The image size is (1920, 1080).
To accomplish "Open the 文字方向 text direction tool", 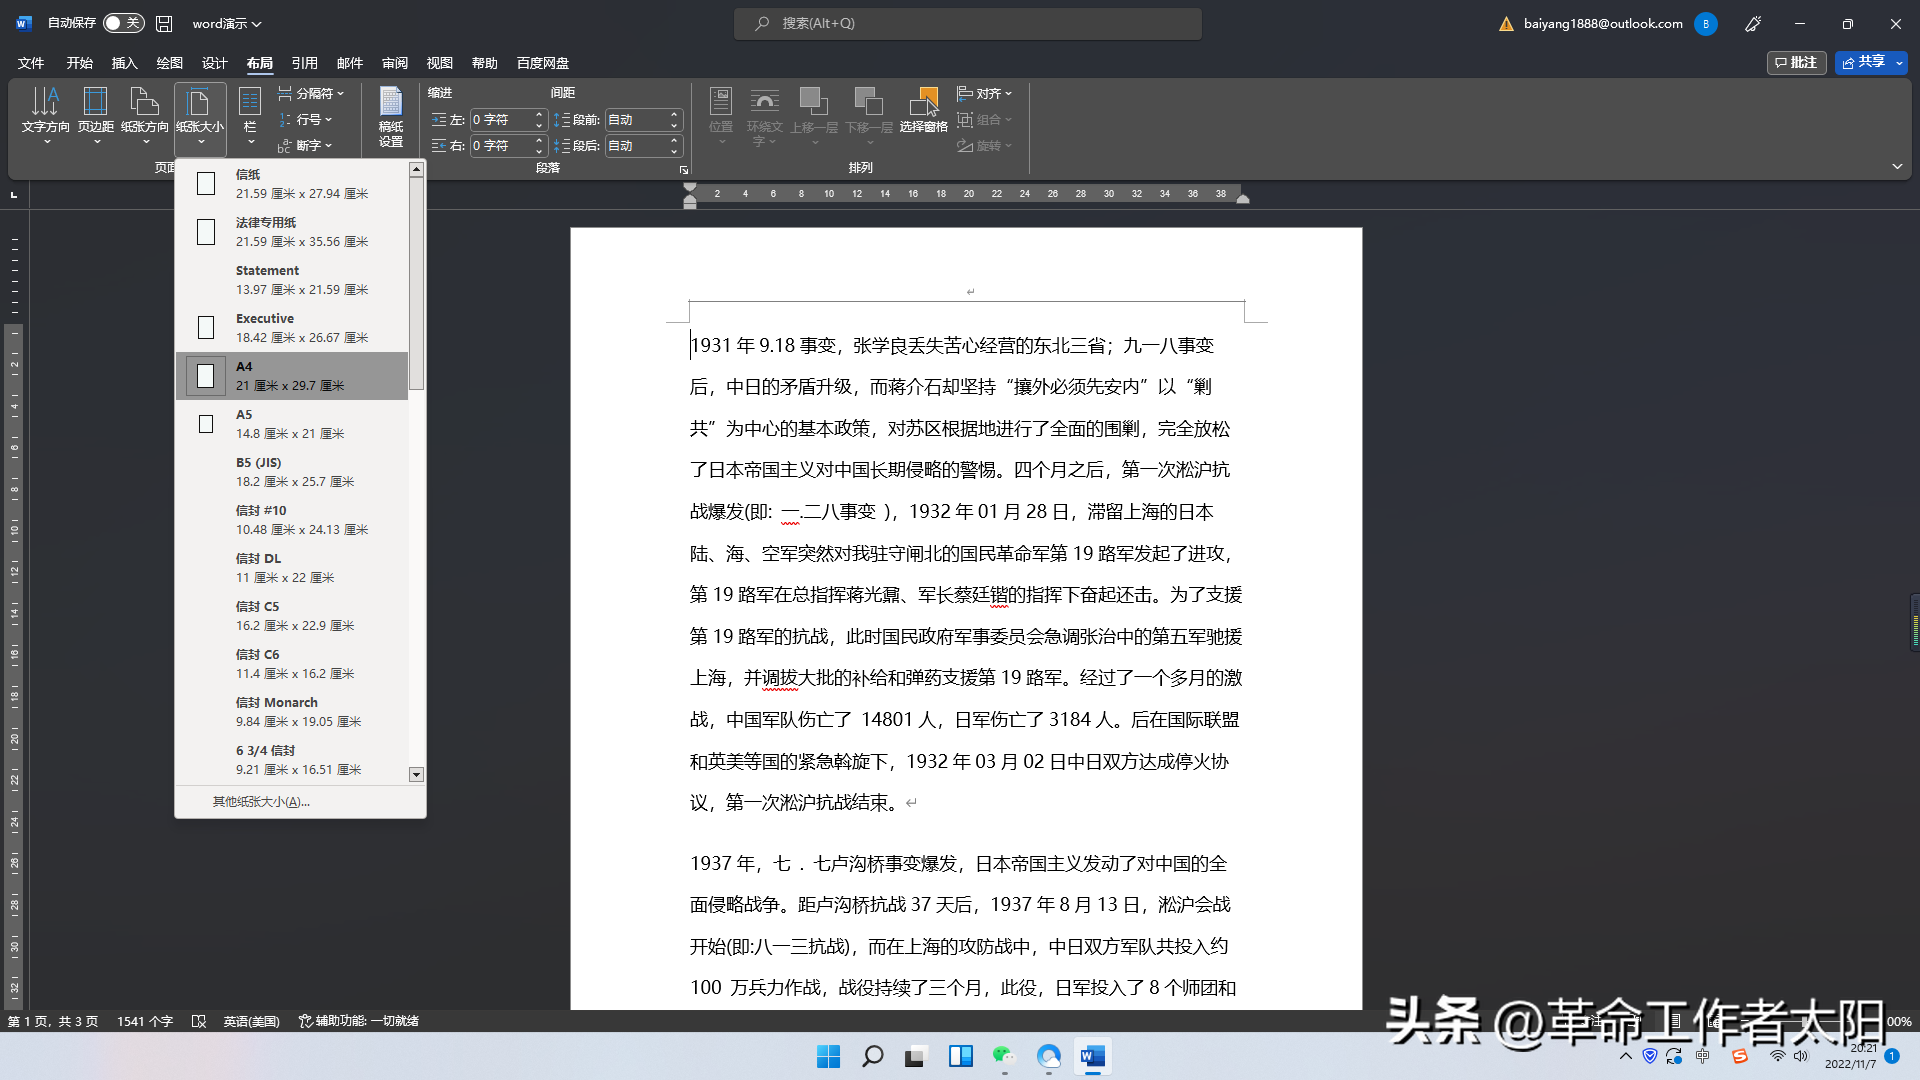I will 46,115.
